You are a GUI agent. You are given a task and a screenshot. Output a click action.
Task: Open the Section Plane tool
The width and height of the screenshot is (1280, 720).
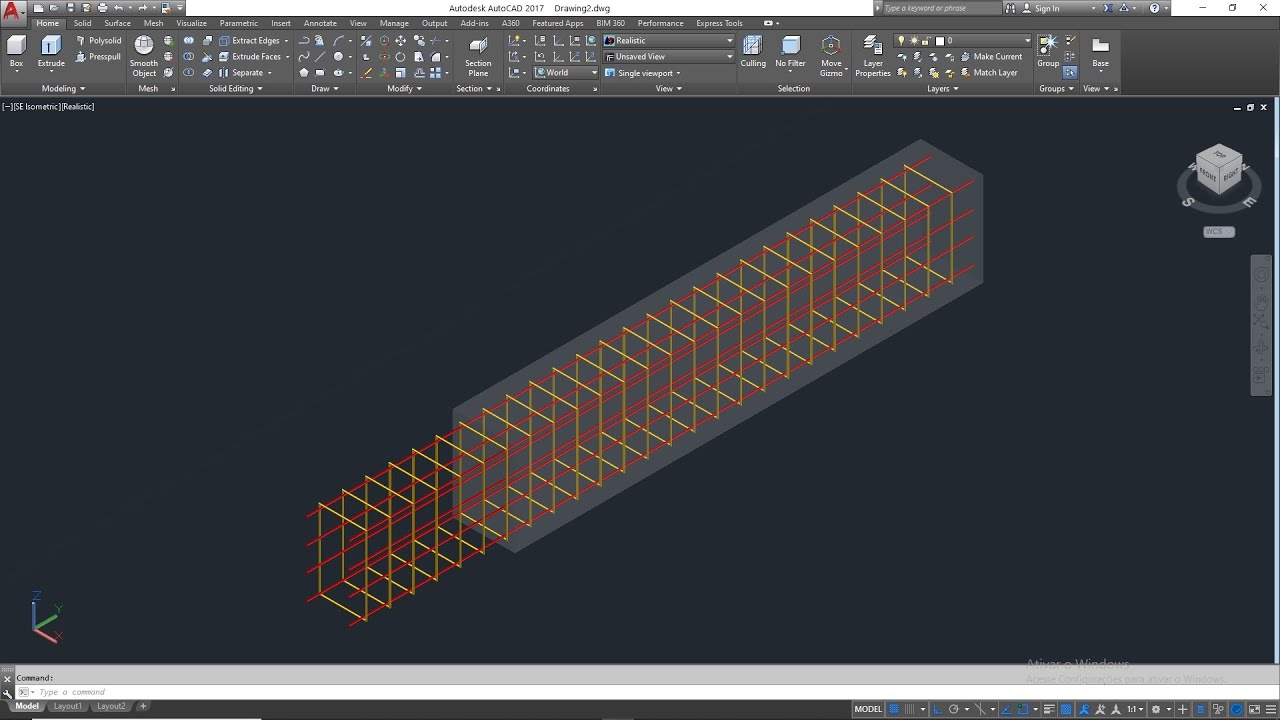(x=478, y=57)
